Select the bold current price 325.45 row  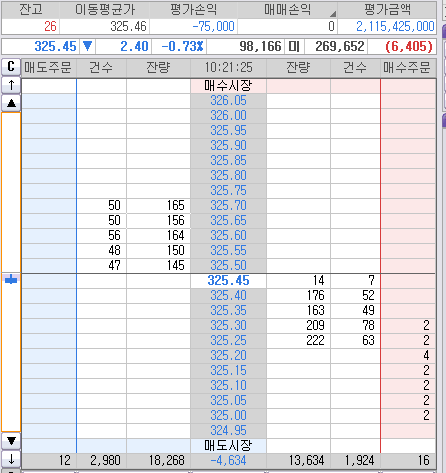(228, 281)
